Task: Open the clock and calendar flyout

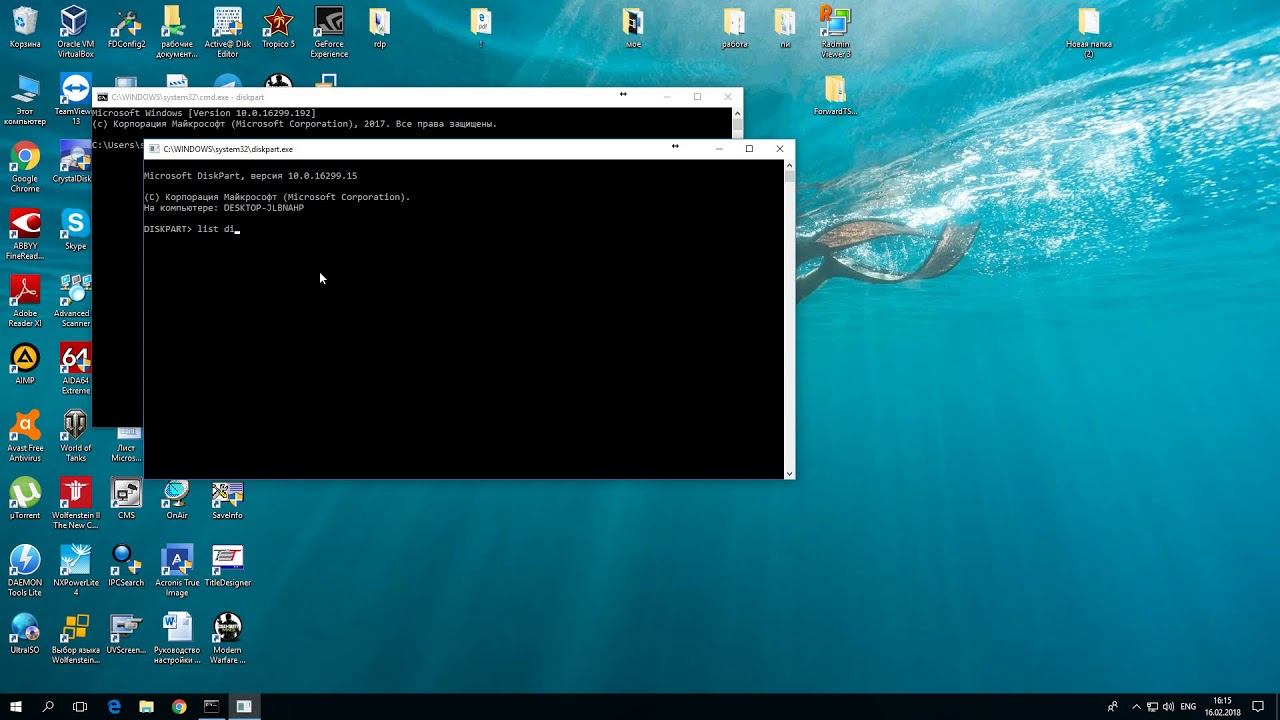Action: click(x=1223, y=706)
